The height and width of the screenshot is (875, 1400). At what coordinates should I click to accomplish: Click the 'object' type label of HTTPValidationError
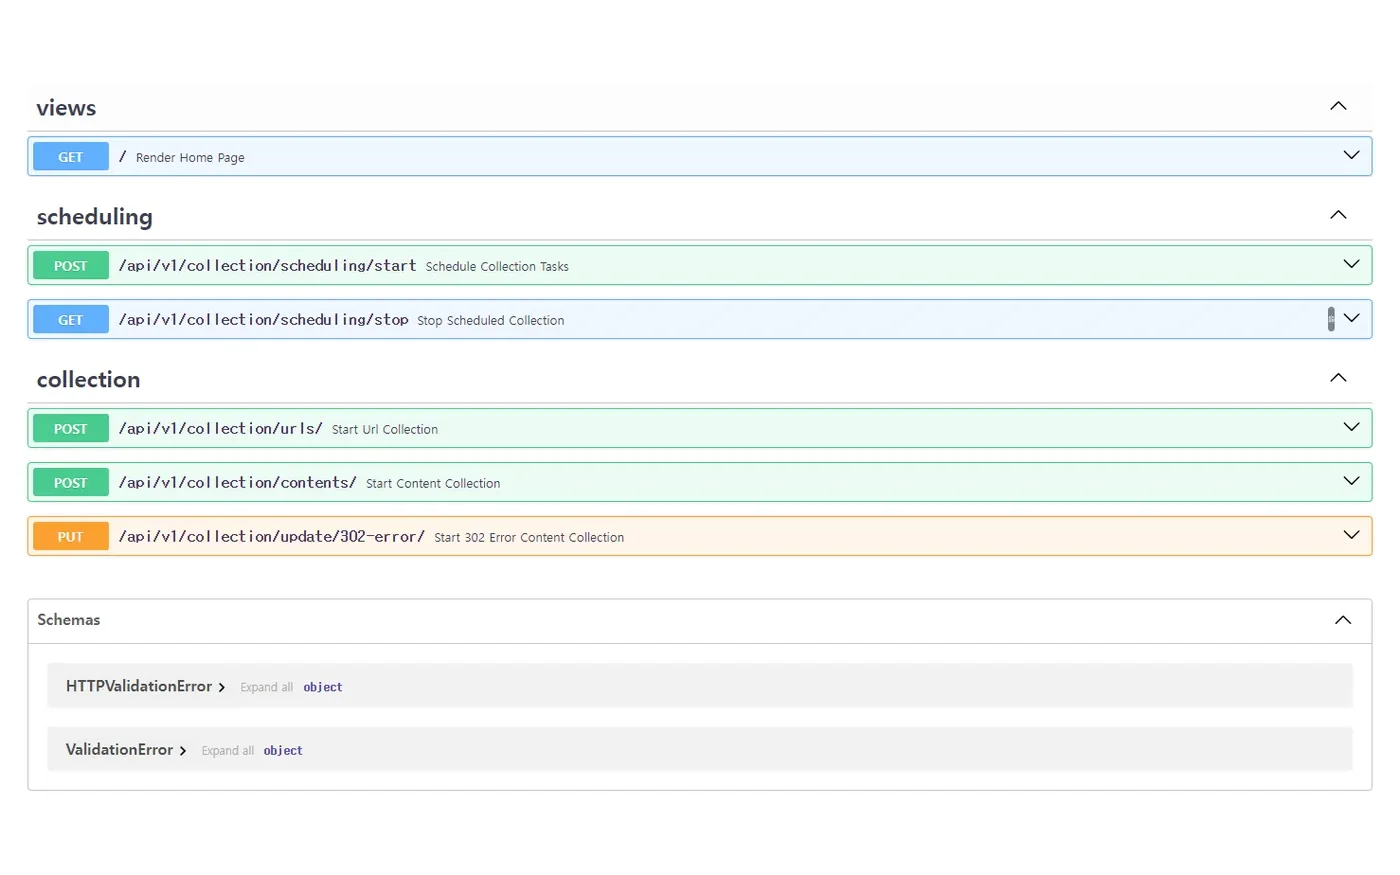323,688
